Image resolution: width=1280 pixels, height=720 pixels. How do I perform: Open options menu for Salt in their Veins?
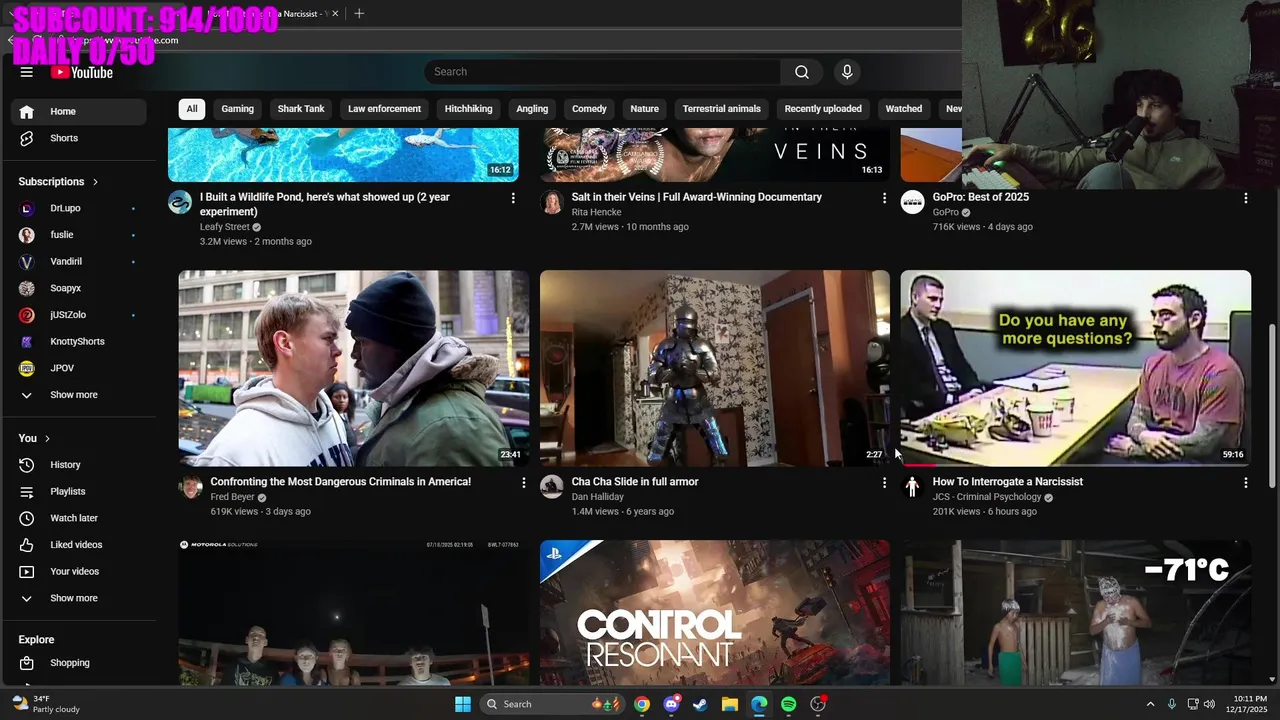pos(884,198)
